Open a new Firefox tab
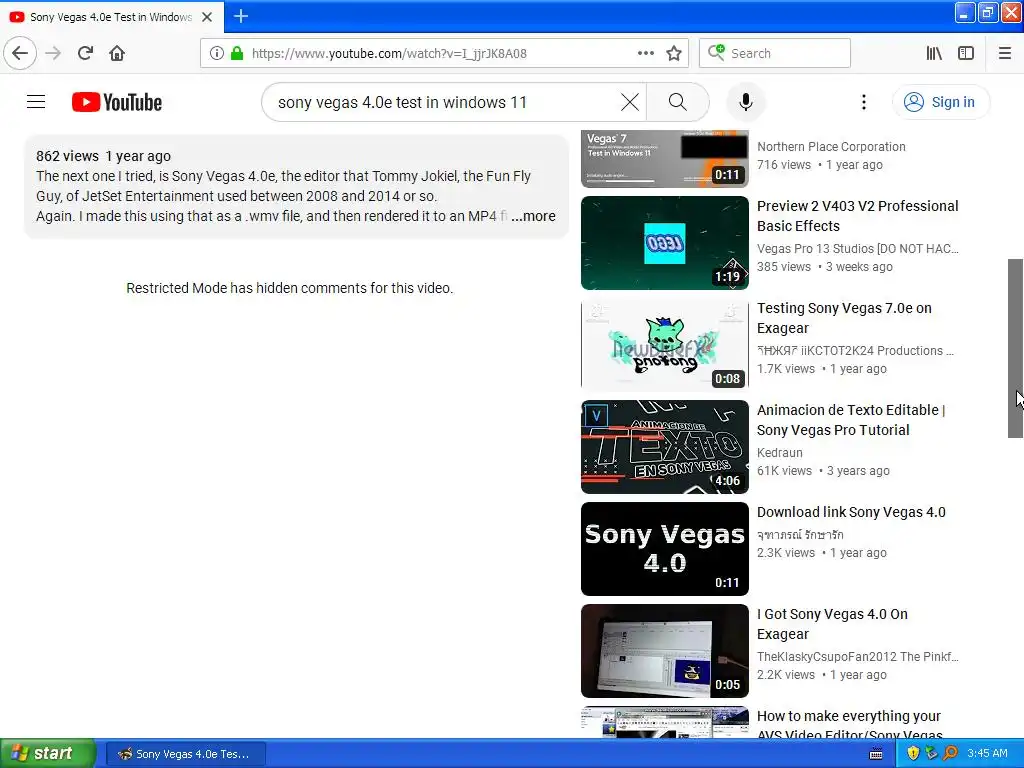1024x768 pixels. (241, 16)
